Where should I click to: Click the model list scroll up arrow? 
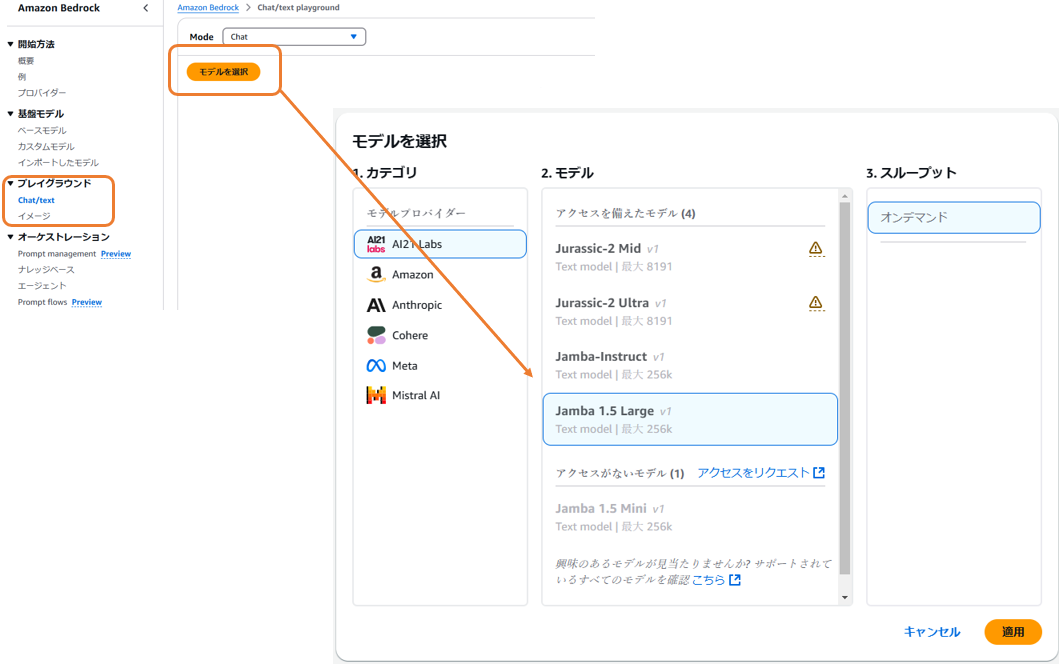coord(844,196)
